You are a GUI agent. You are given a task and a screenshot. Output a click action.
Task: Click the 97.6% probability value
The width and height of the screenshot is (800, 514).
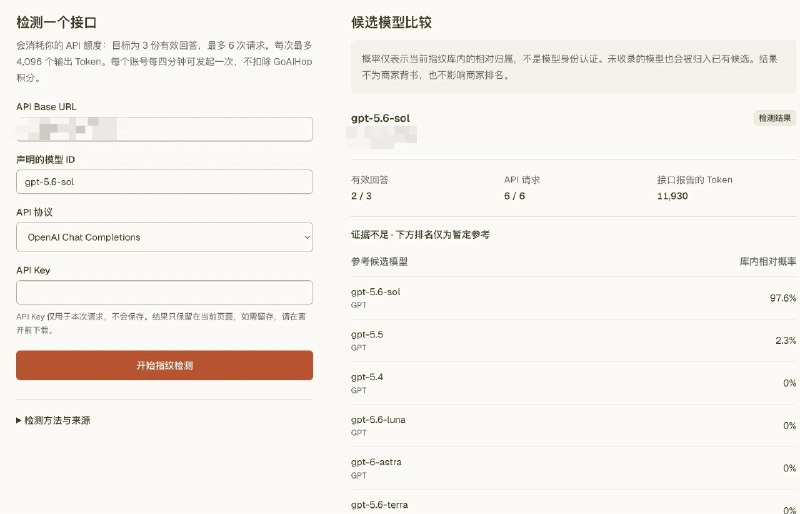[x=783, y=298]
